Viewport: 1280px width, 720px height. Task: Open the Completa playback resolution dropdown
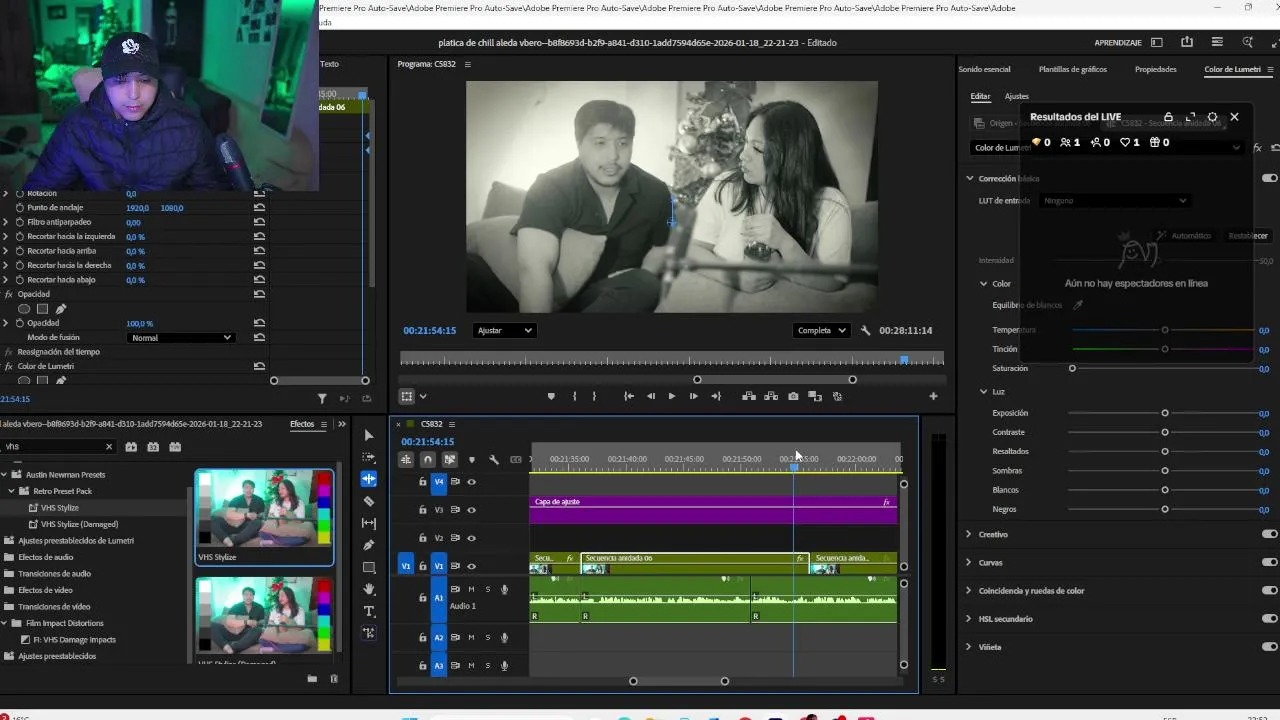(821, 330)
